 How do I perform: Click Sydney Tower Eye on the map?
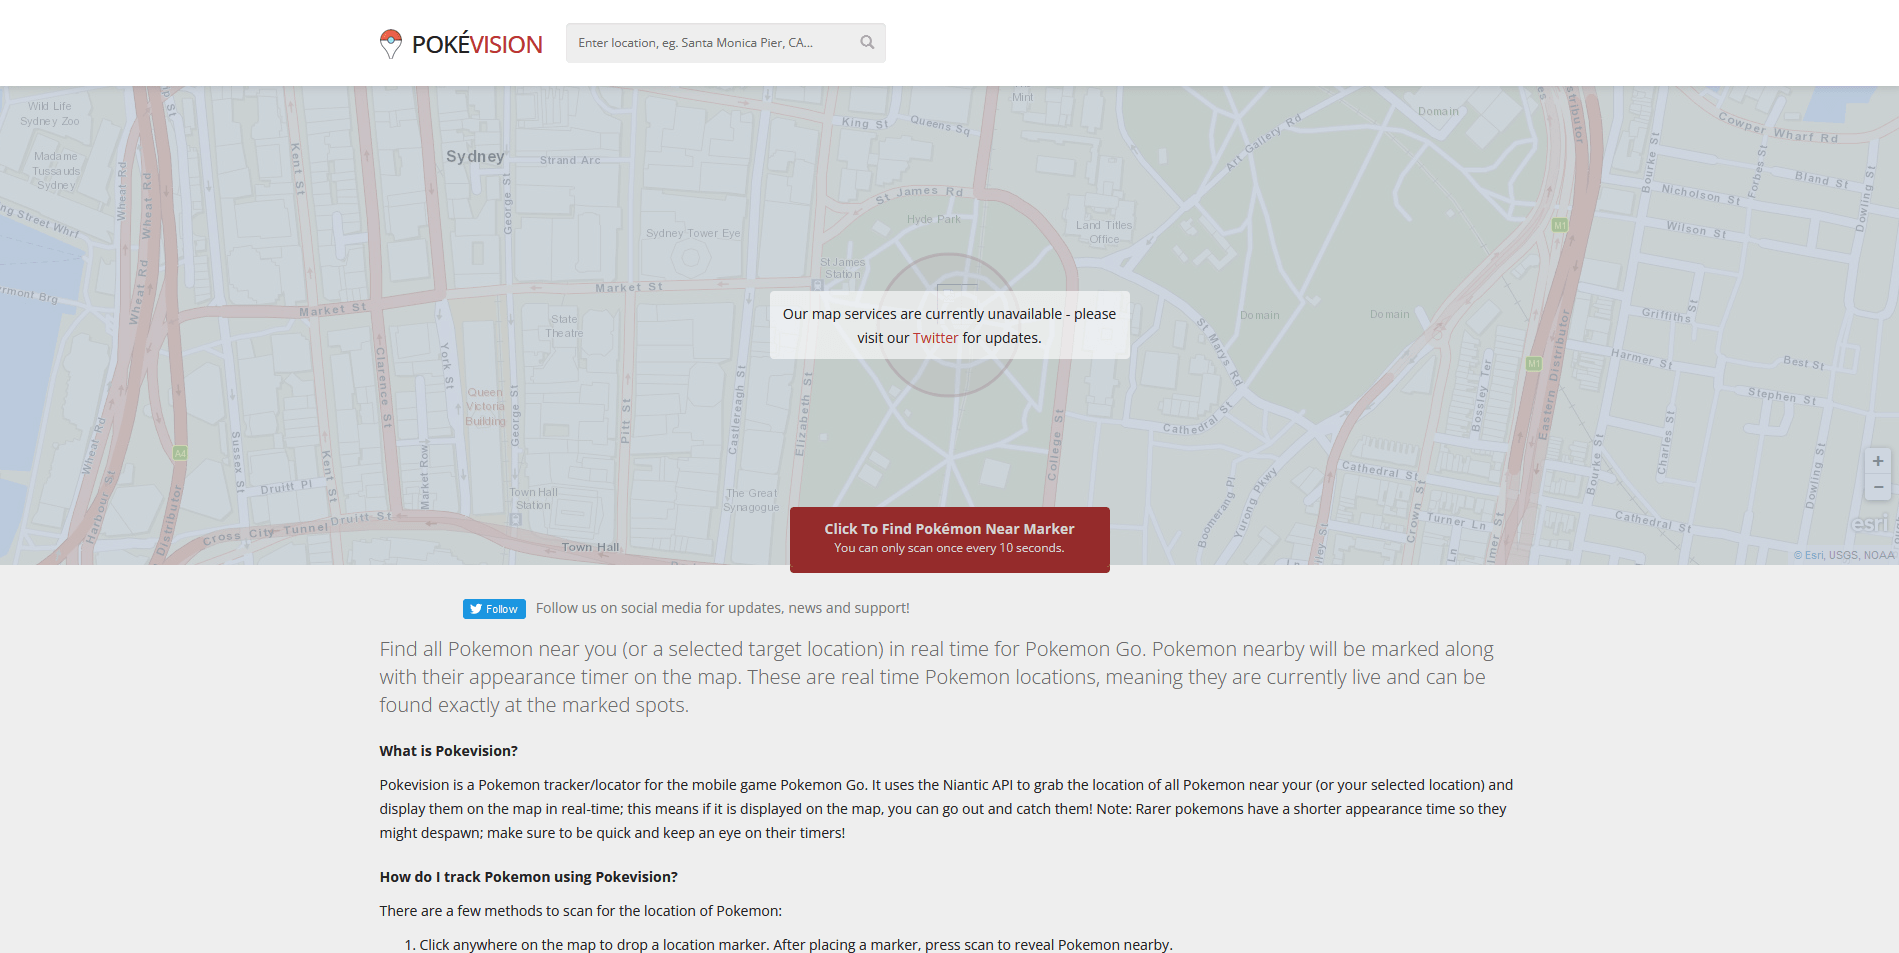(694, 232)
